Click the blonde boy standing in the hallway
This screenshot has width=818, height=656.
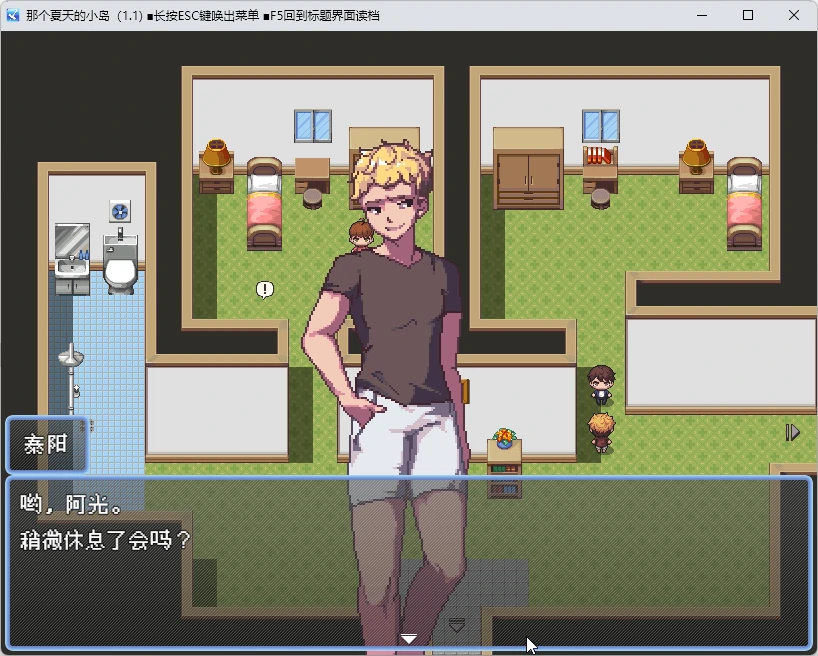(600, 428)
